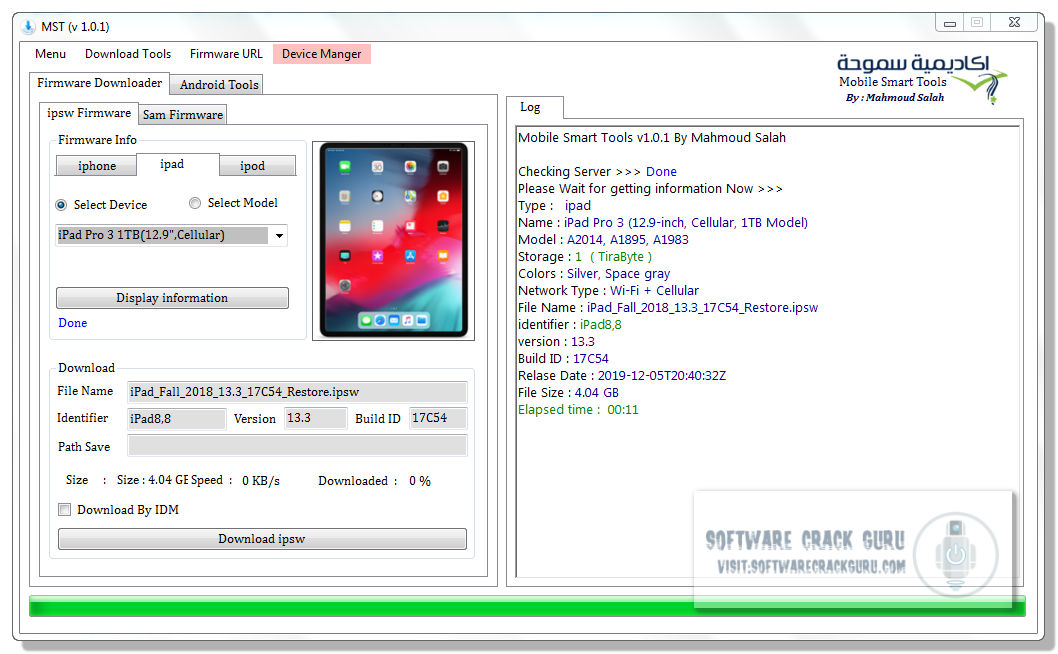Screen dimensions: 1058x654
Task: Open the Download Tools menu
Action: point(128,54)
